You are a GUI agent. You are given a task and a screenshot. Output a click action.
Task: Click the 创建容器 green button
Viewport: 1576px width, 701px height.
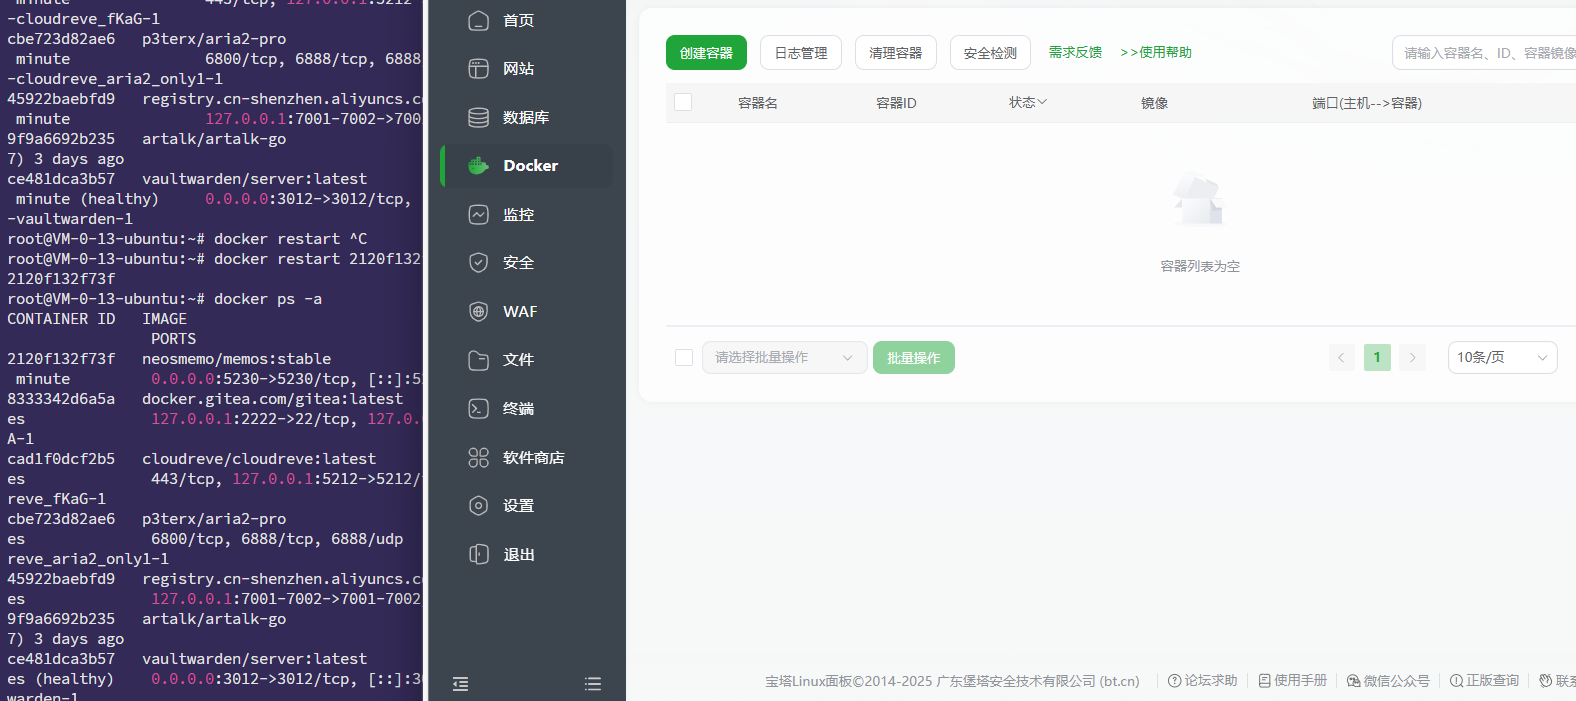[x=706, y=53]
